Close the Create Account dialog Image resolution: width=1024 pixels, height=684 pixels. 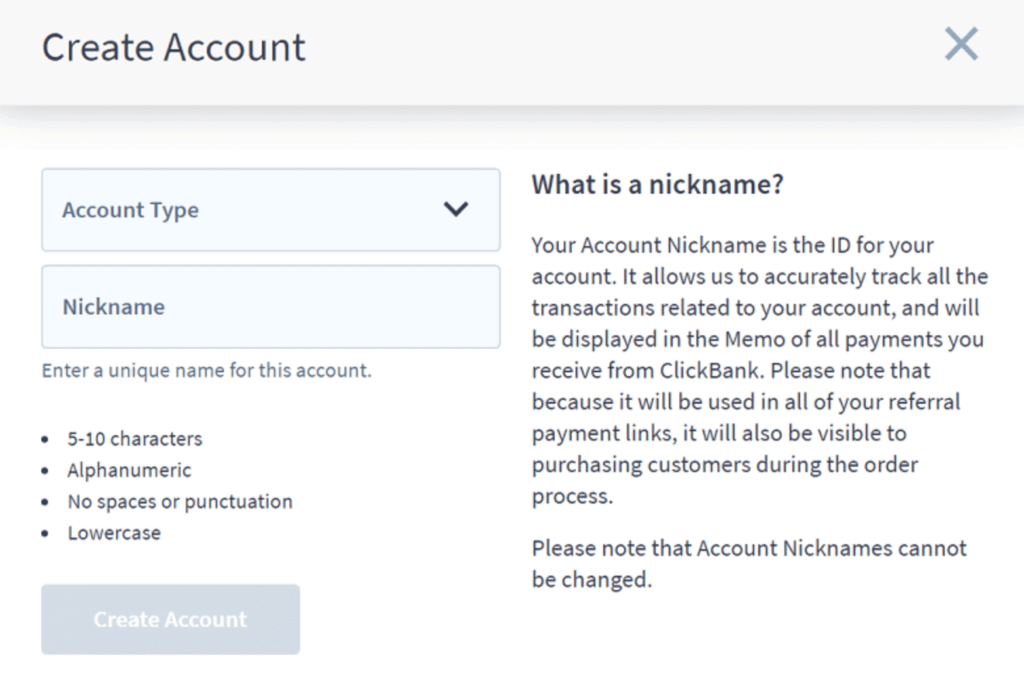(961, 44)
